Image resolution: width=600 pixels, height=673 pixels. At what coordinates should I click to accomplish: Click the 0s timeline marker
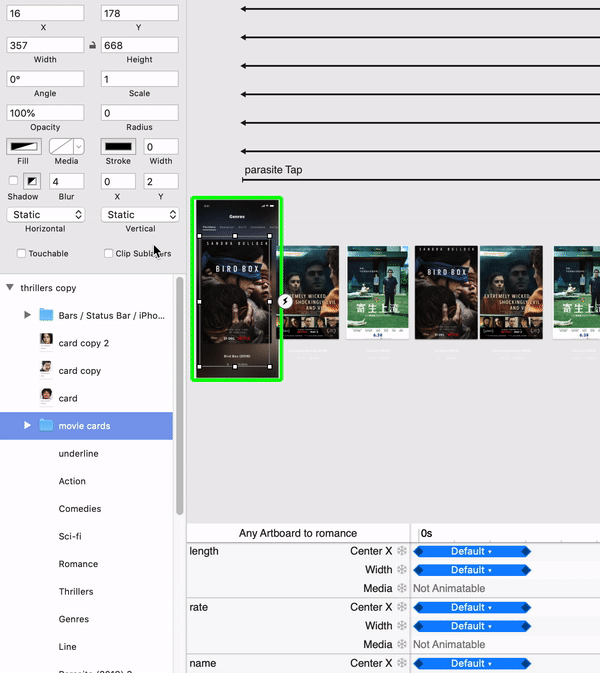426,533
